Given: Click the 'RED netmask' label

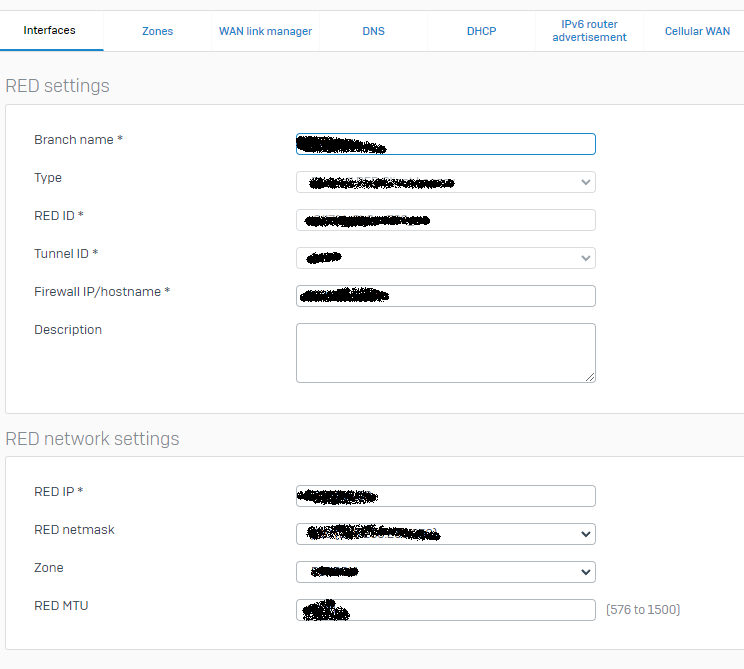Looking at the screenshot, I should pyautogui.click(x=74, y=530).
